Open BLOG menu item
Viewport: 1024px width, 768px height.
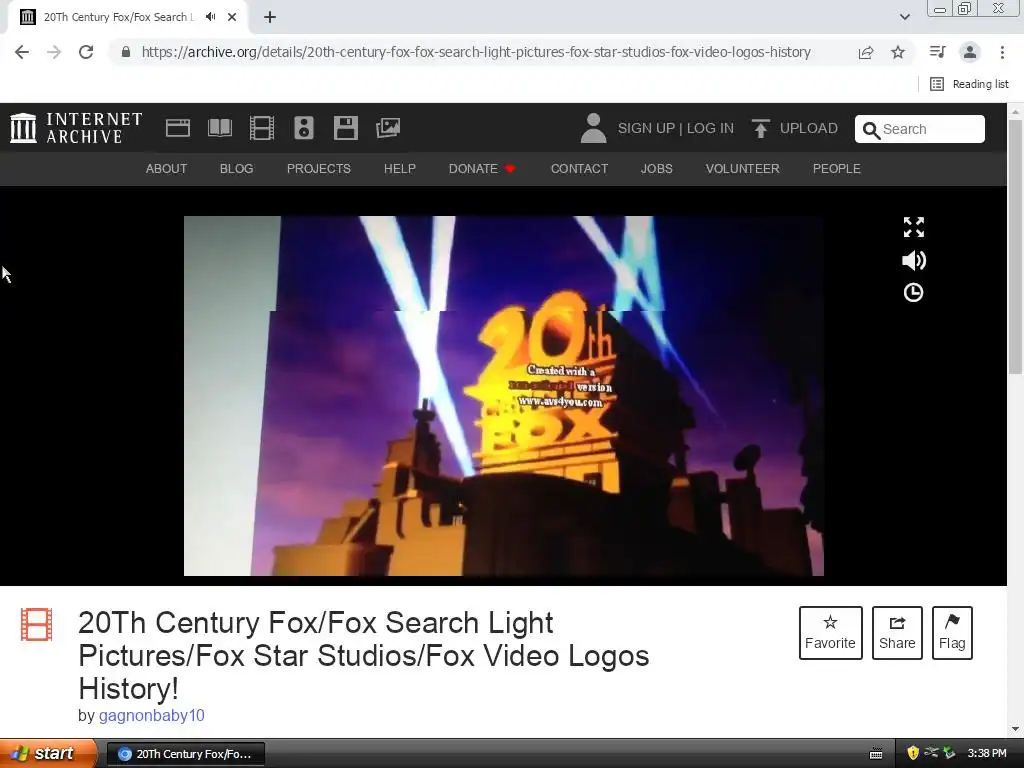pos(236,168)
